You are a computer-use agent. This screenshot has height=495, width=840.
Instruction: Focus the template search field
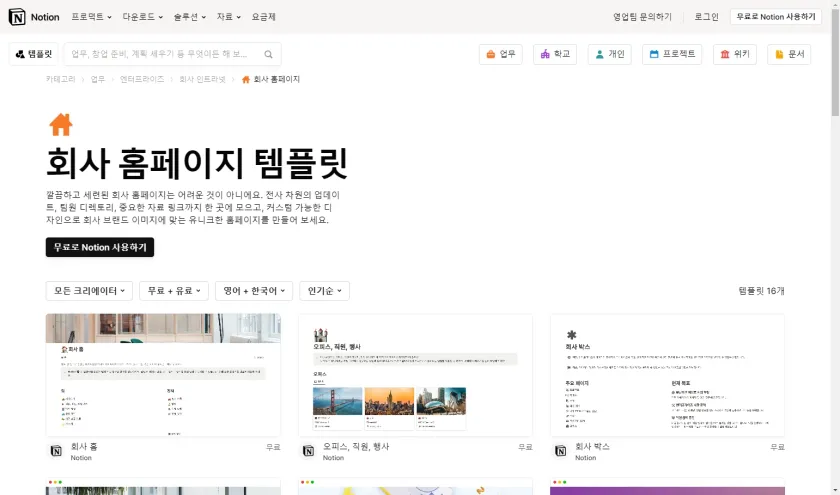tap(172, 54)
